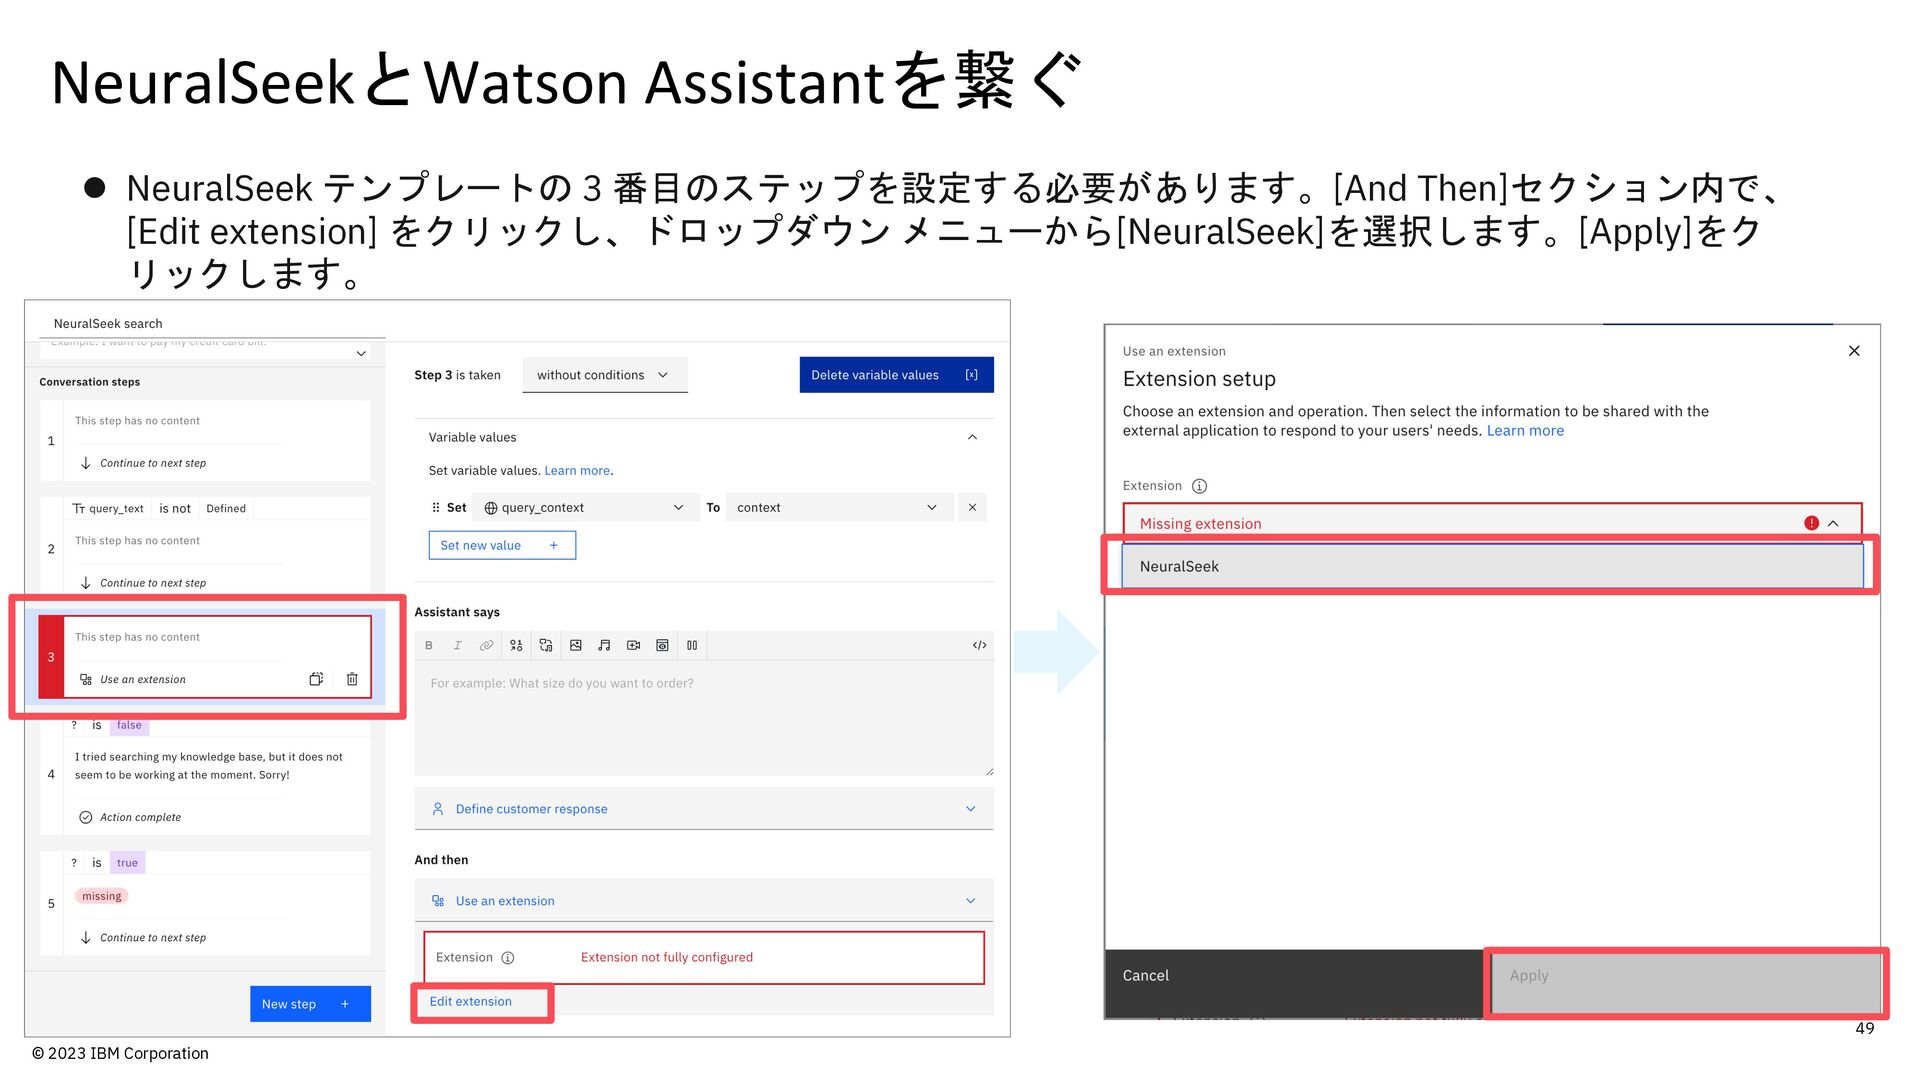
Task: Switch editor to code view
Action: [980, 646]
